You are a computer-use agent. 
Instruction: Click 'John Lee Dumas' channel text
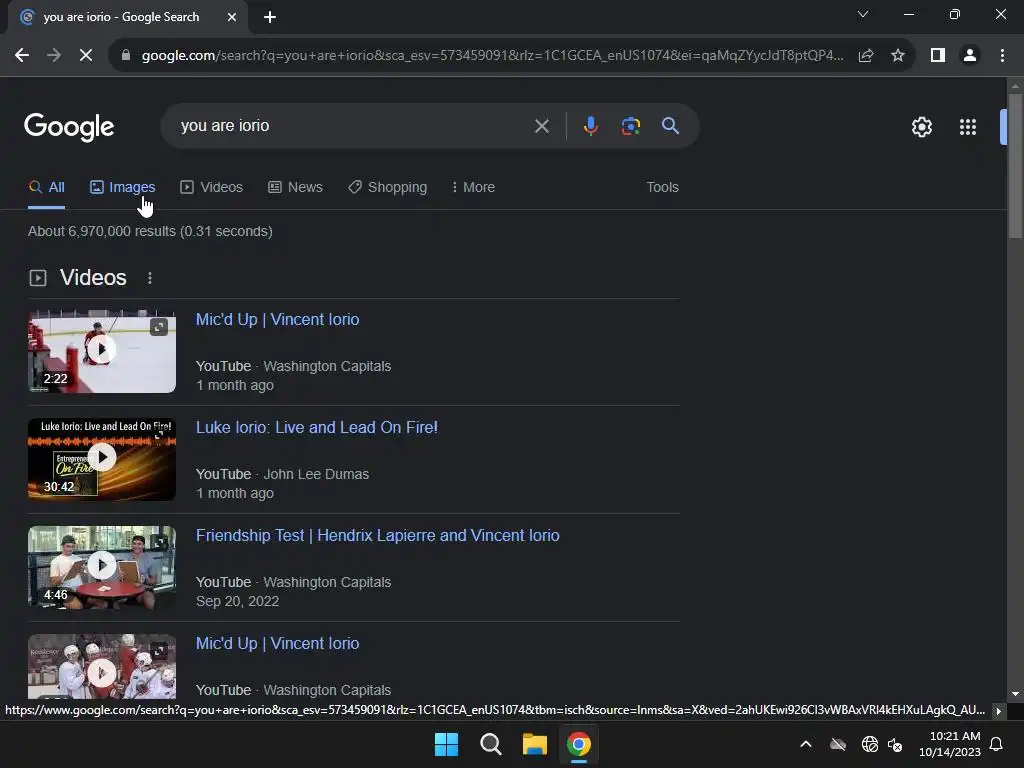[316, 474]
